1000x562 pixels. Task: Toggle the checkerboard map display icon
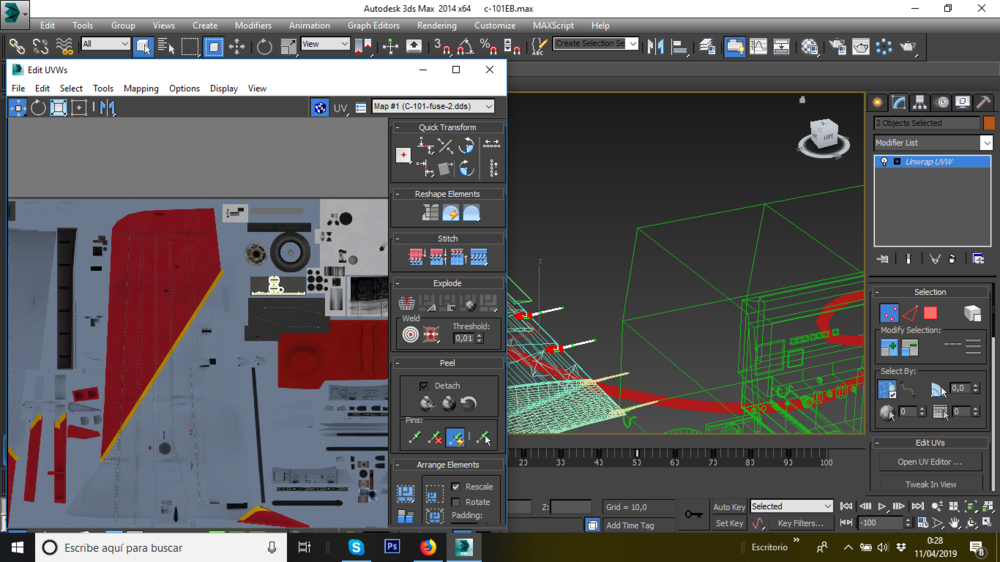coord(319,107)
